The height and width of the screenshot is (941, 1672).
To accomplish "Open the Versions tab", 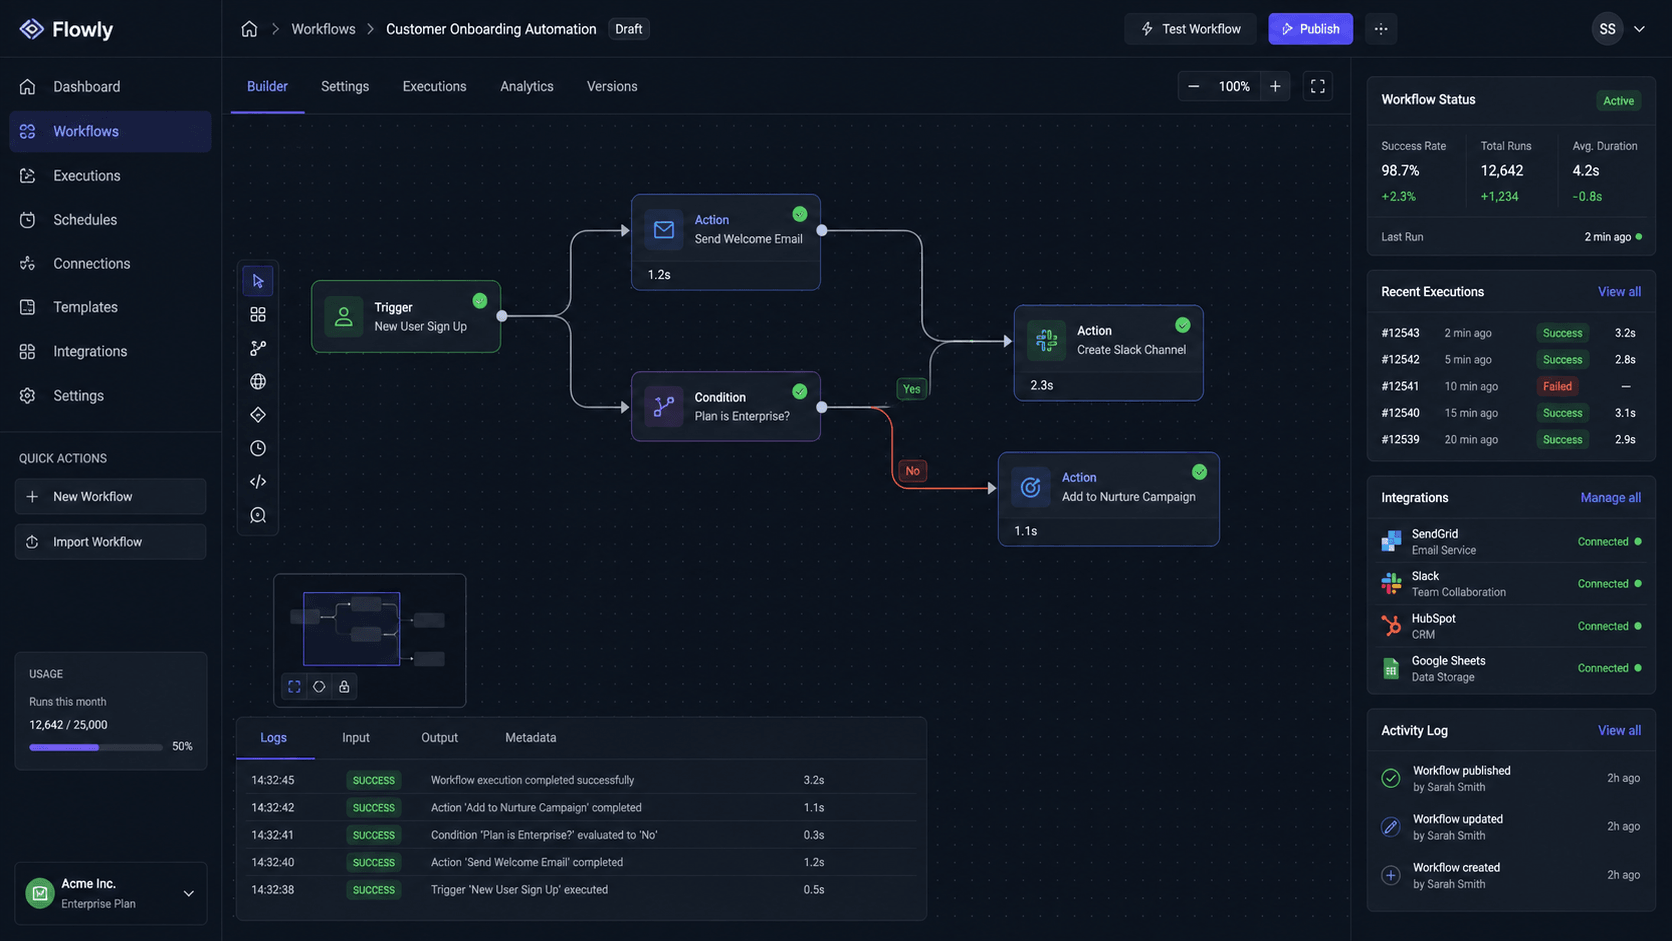I will coord(612,87).
